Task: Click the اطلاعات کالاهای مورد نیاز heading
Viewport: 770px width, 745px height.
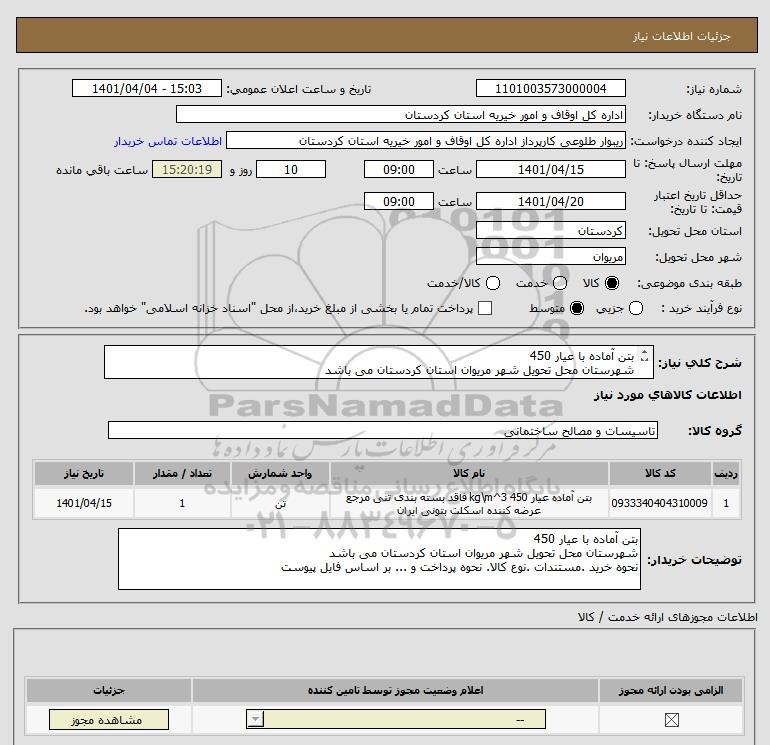Action: tap(667, 395)
